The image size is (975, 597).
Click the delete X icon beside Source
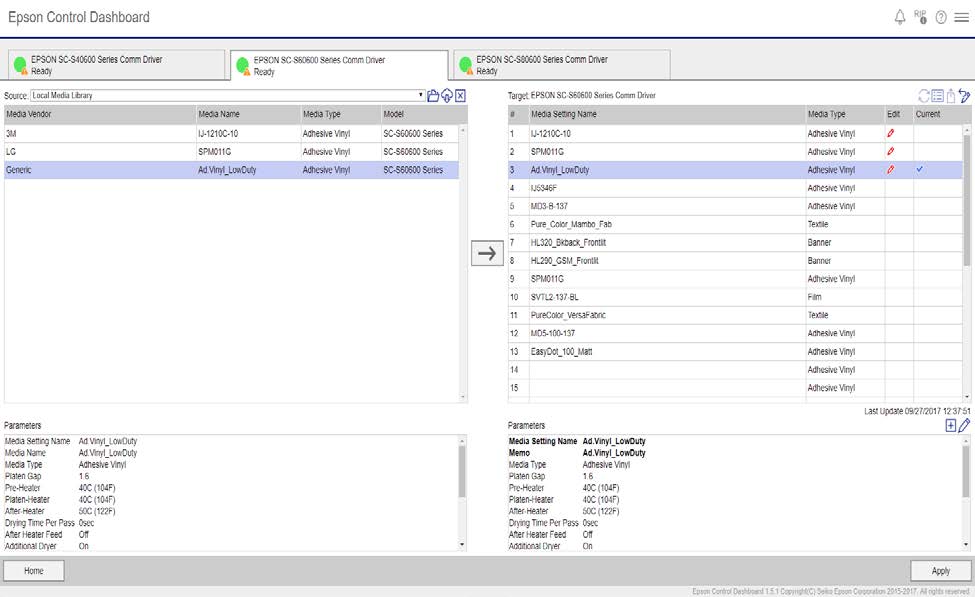460,96
